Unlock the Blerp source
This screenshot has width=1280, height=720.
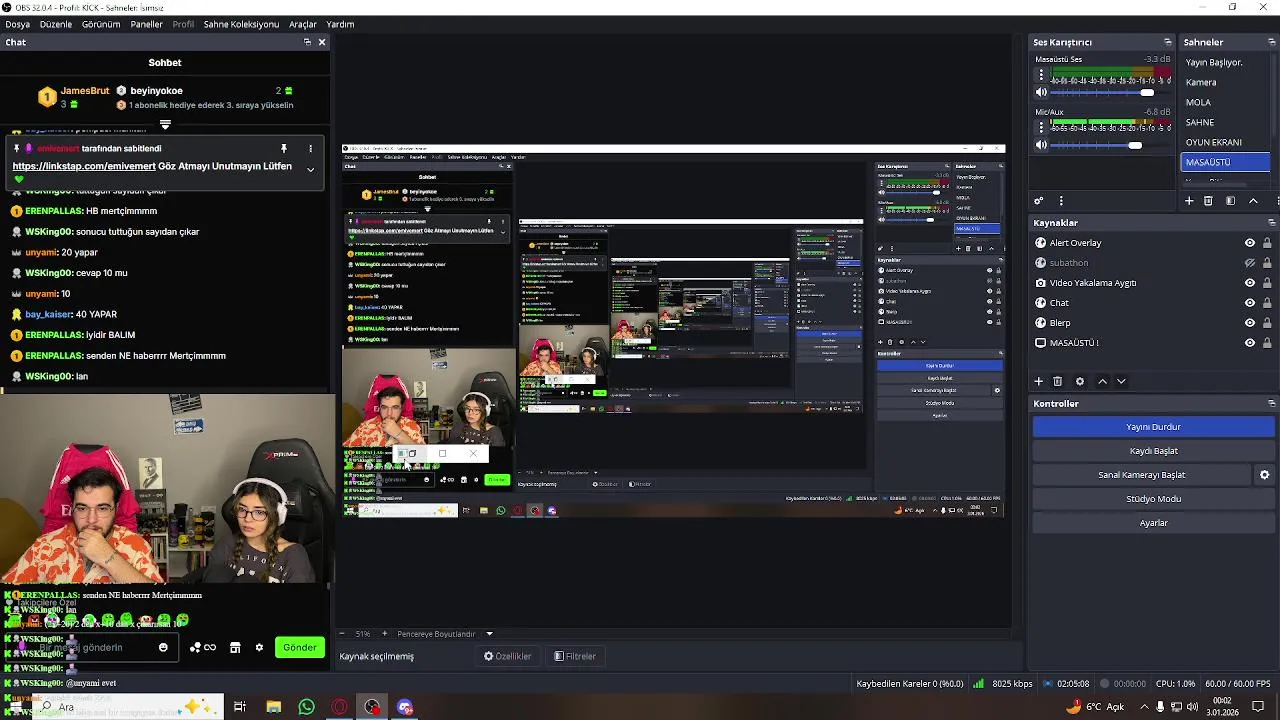1267,323
